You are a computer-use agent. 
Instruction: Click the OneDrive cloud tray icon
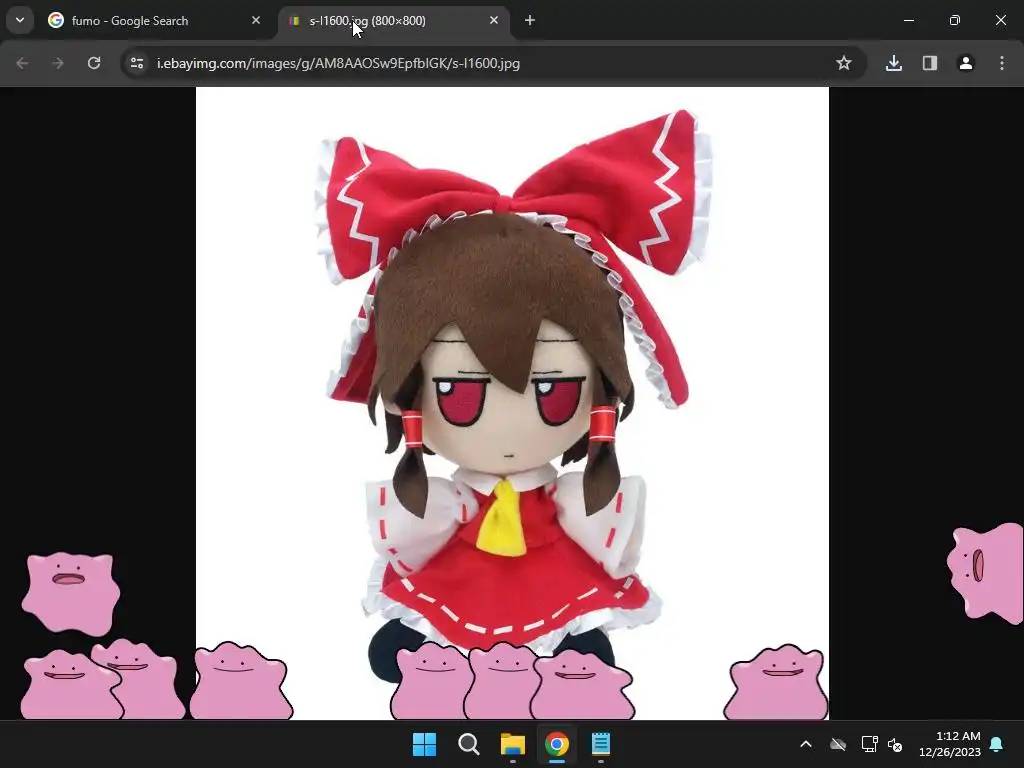838,744
